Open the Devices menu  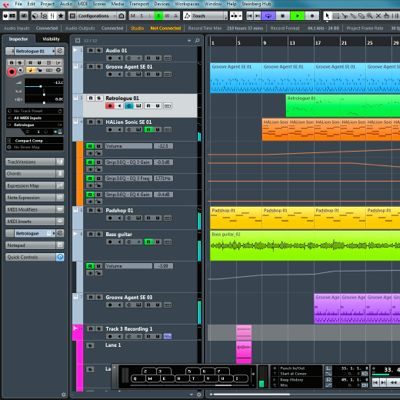[162, 4]
